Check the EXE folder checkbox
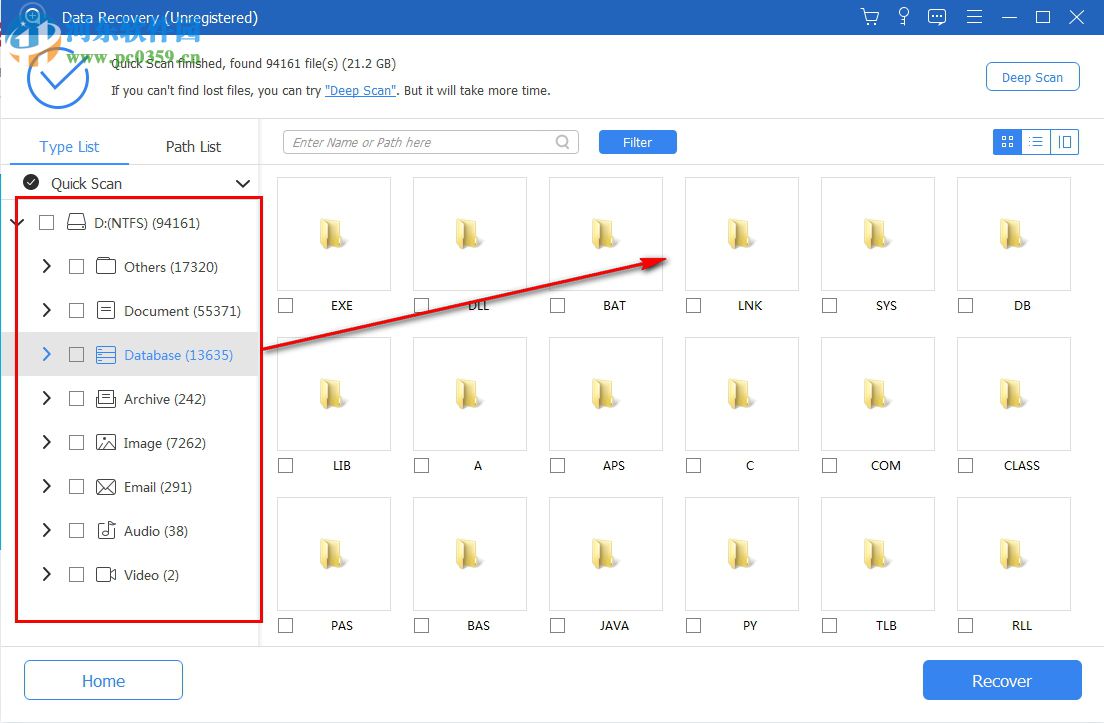Viewport: 1104px width, 723px height. click(x=285, y=306)
